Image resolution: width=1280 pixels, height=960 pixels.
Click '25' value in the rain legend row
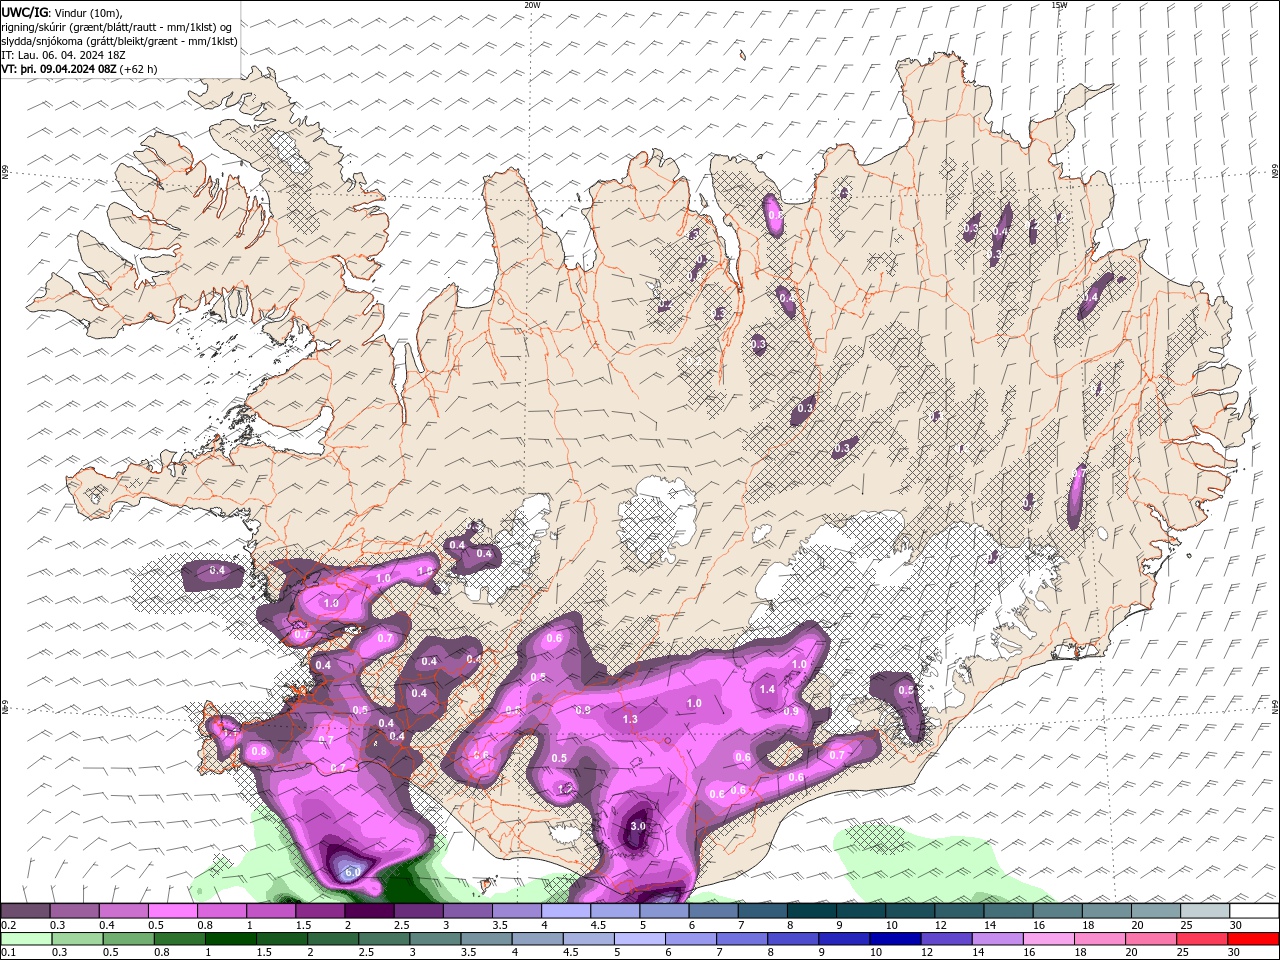click(x=1183, y=953)
